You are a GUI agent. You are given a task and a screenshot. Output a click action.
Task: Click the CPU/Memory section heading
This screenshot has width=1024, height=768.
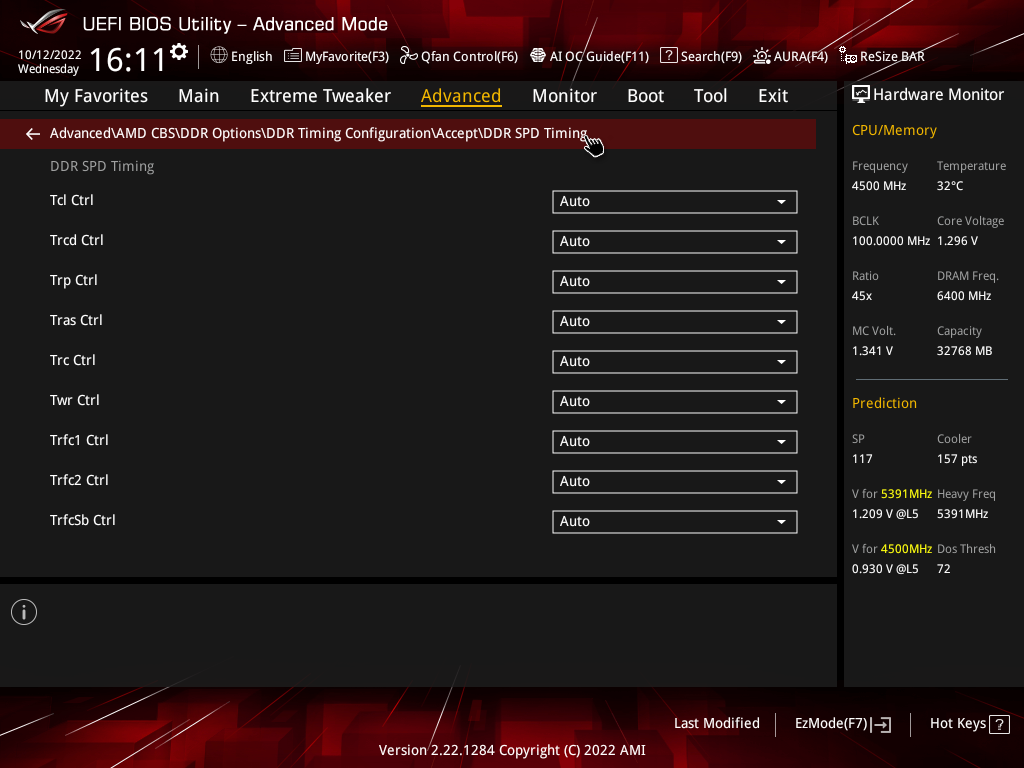pos(894,131)
